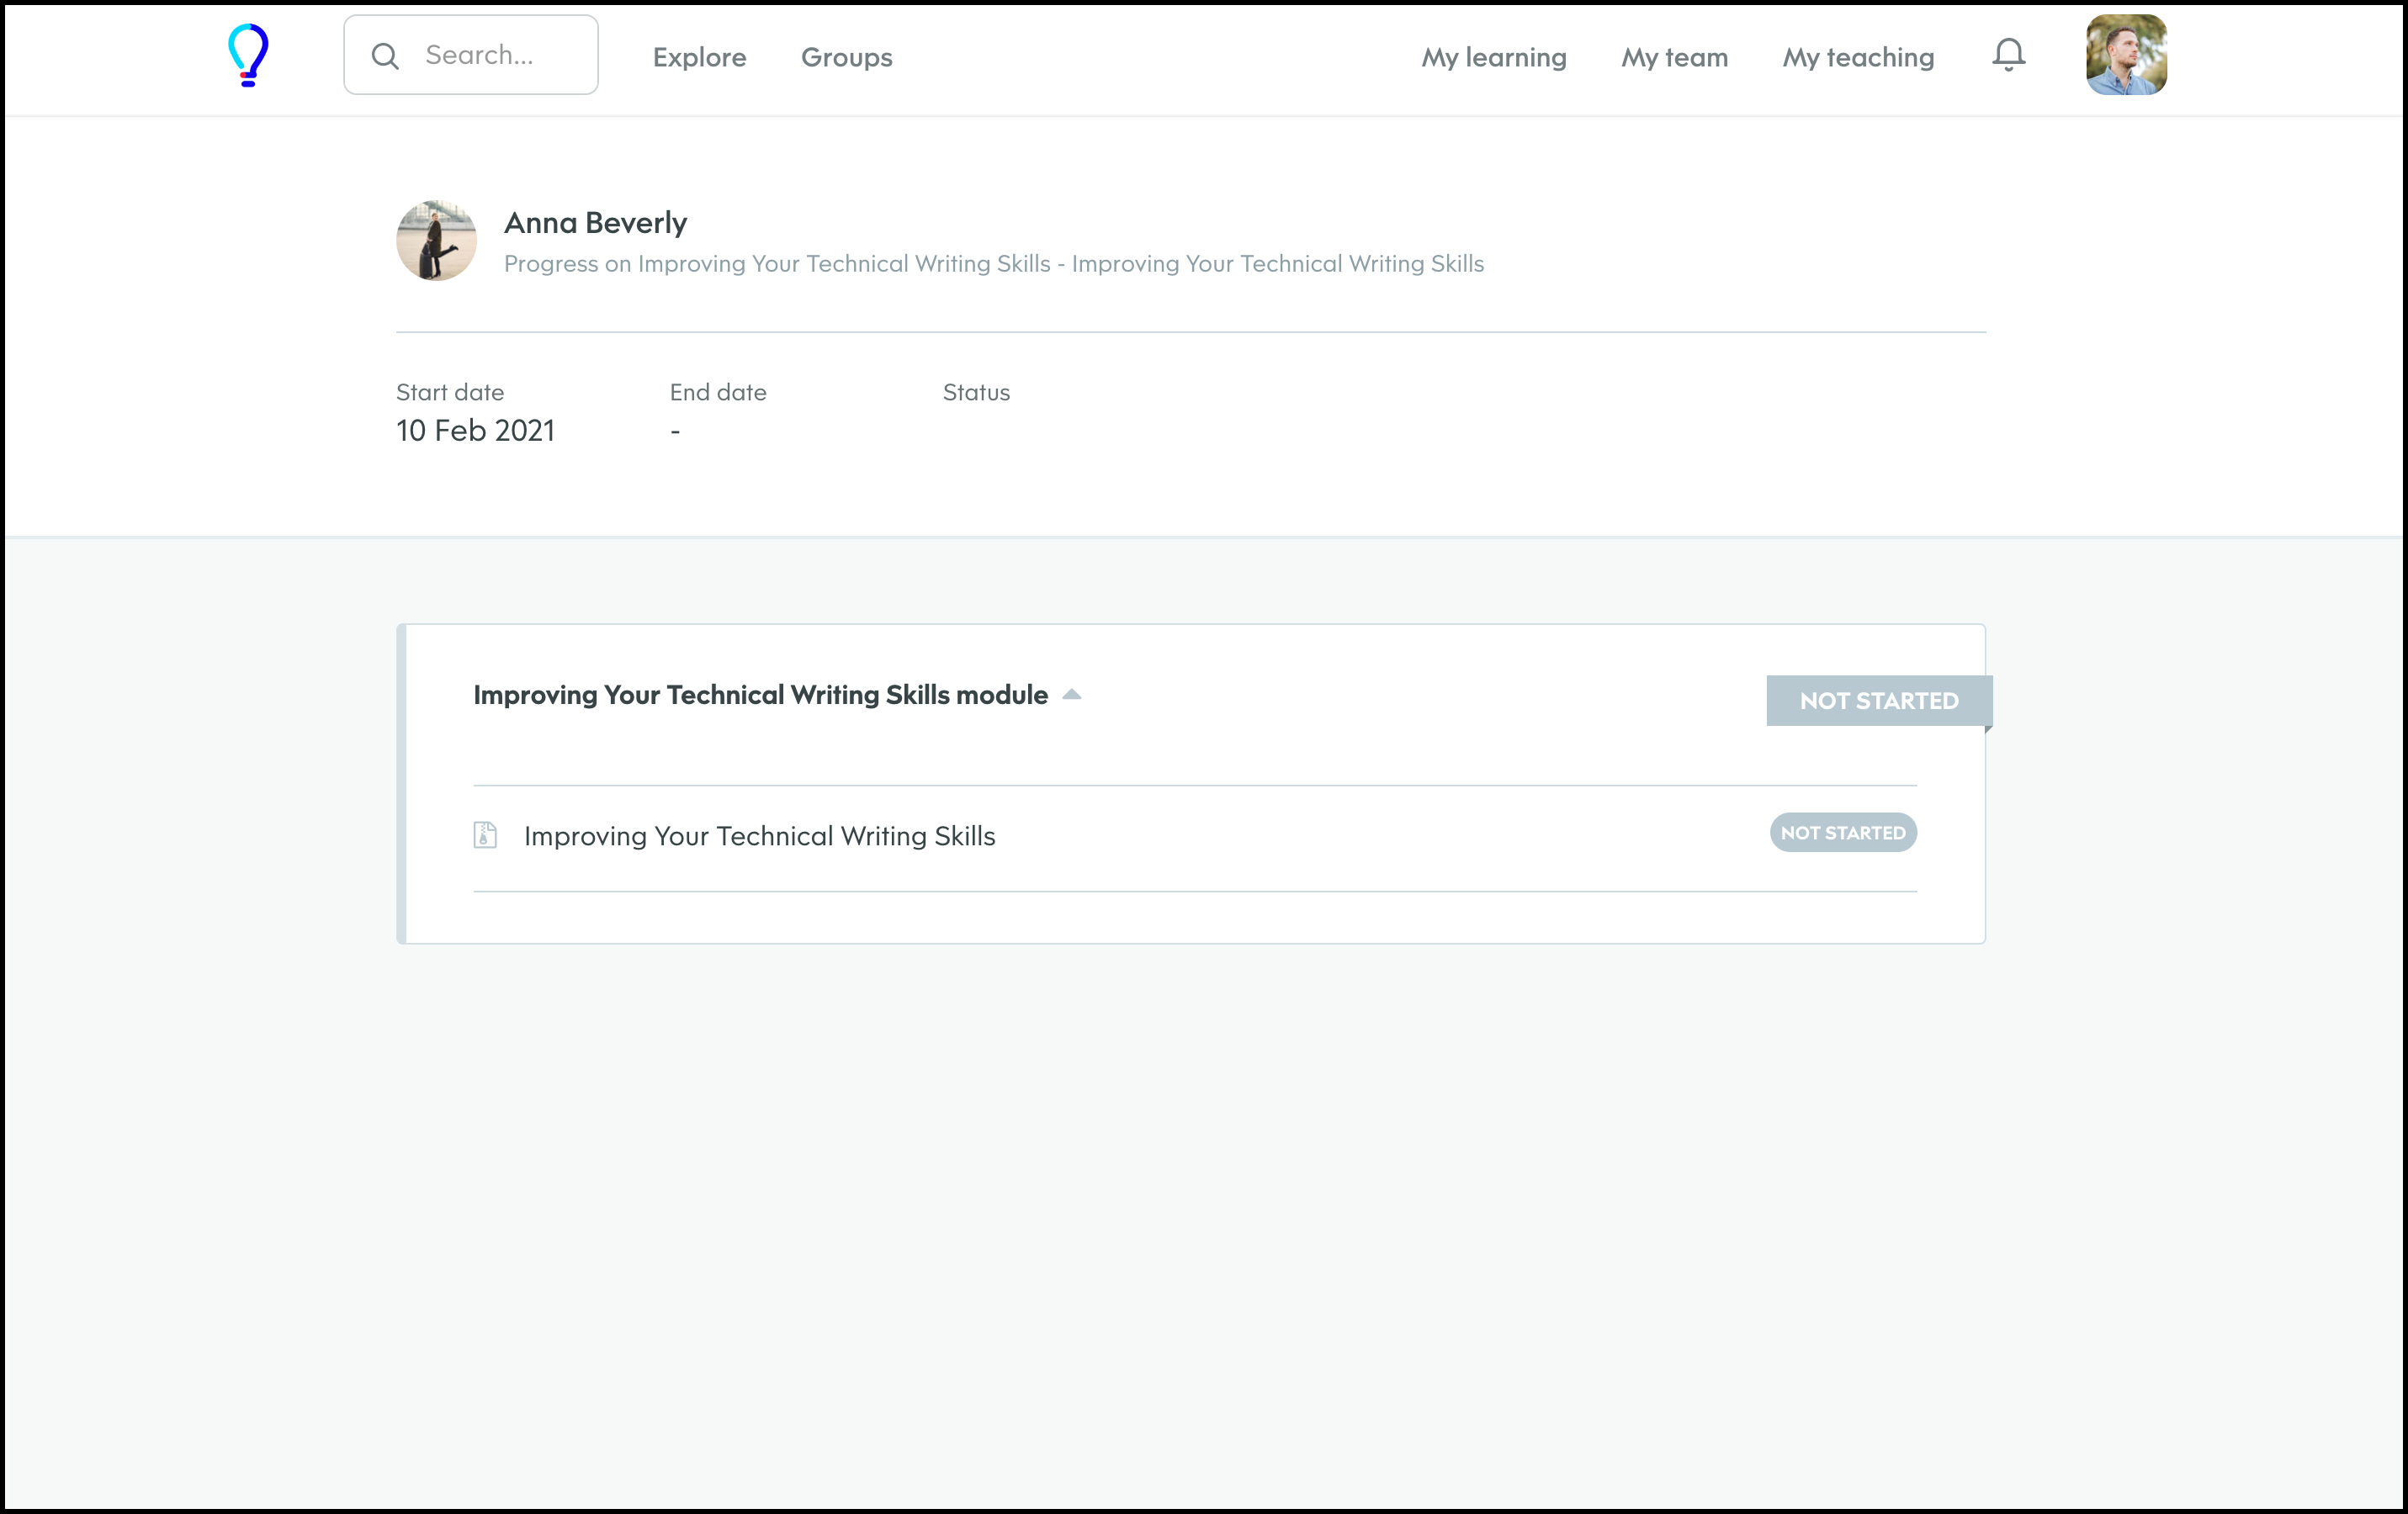The height and width of the screenshot is (1514, 2408).
Task: Click the progress subtitle course link
Action: (993, 264)
